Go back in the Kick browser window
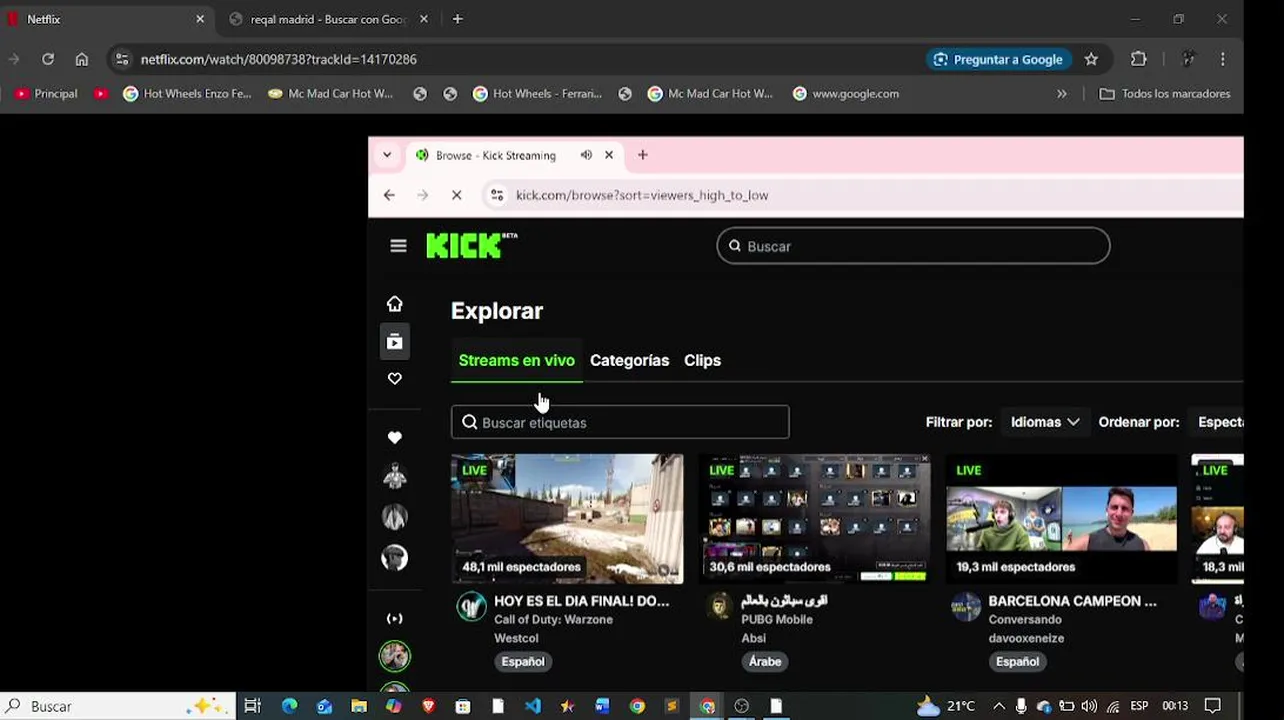The width and height of the screenshot is (1284, 720). point(389,195)
